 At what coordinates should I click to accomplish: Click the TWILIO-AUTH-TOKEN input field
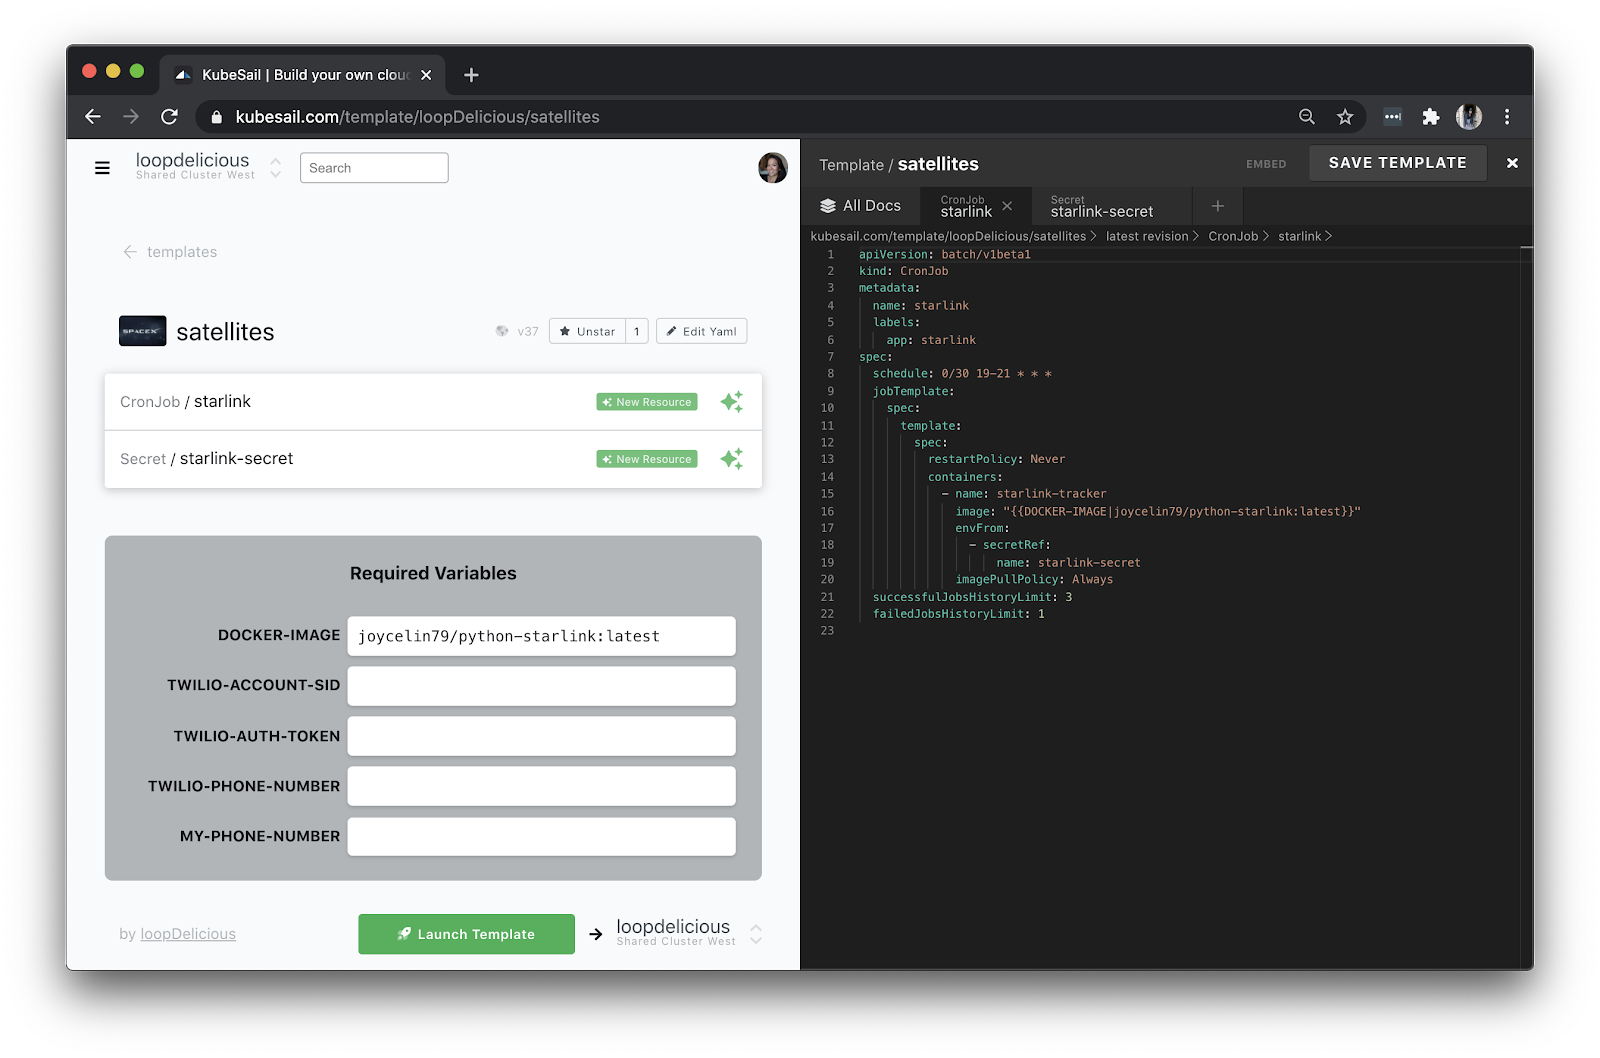541,736
